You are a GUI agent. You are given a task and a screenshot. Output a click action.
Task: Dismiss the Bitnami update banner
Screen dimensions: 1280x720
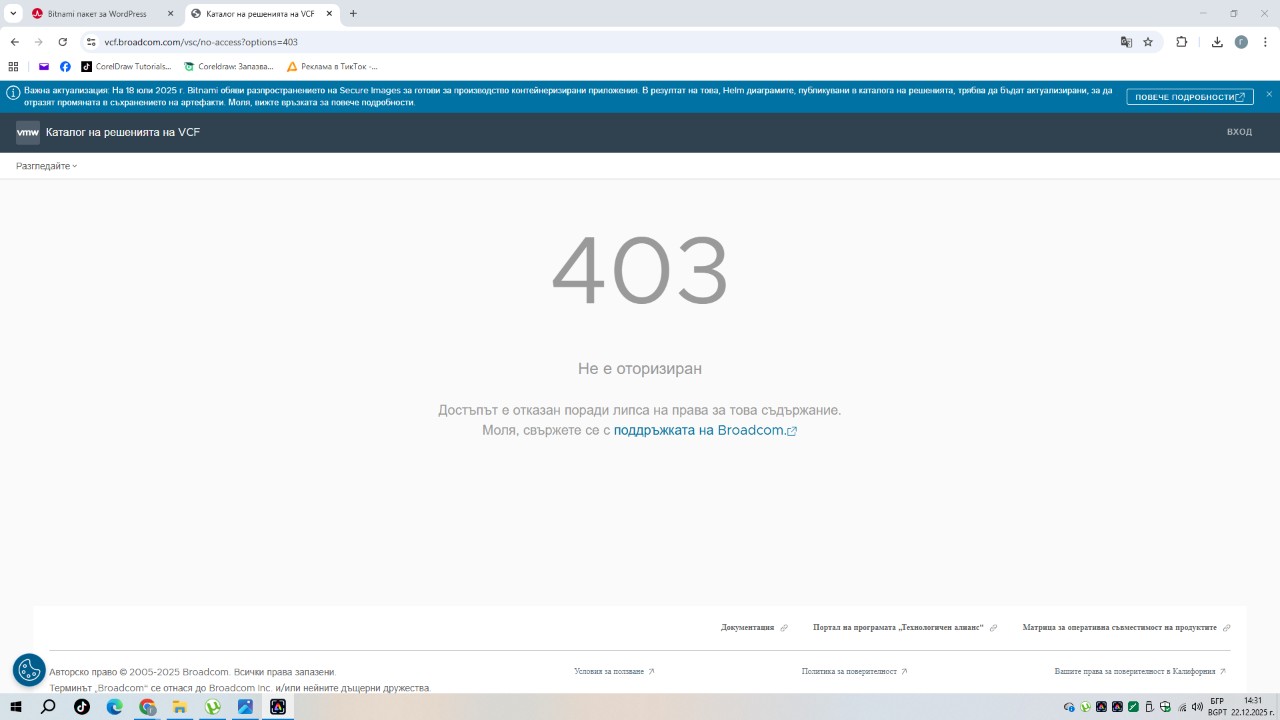coord(1269,94)
